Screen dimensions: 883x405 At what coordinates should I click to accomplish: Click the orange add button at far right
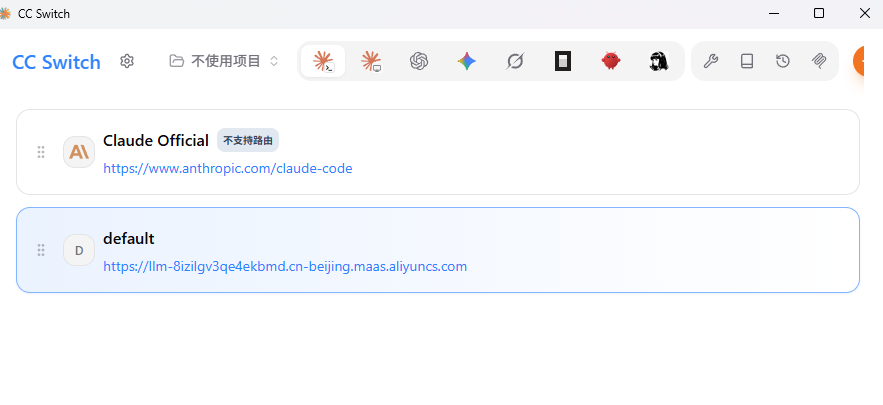click(x=859, y=61)
